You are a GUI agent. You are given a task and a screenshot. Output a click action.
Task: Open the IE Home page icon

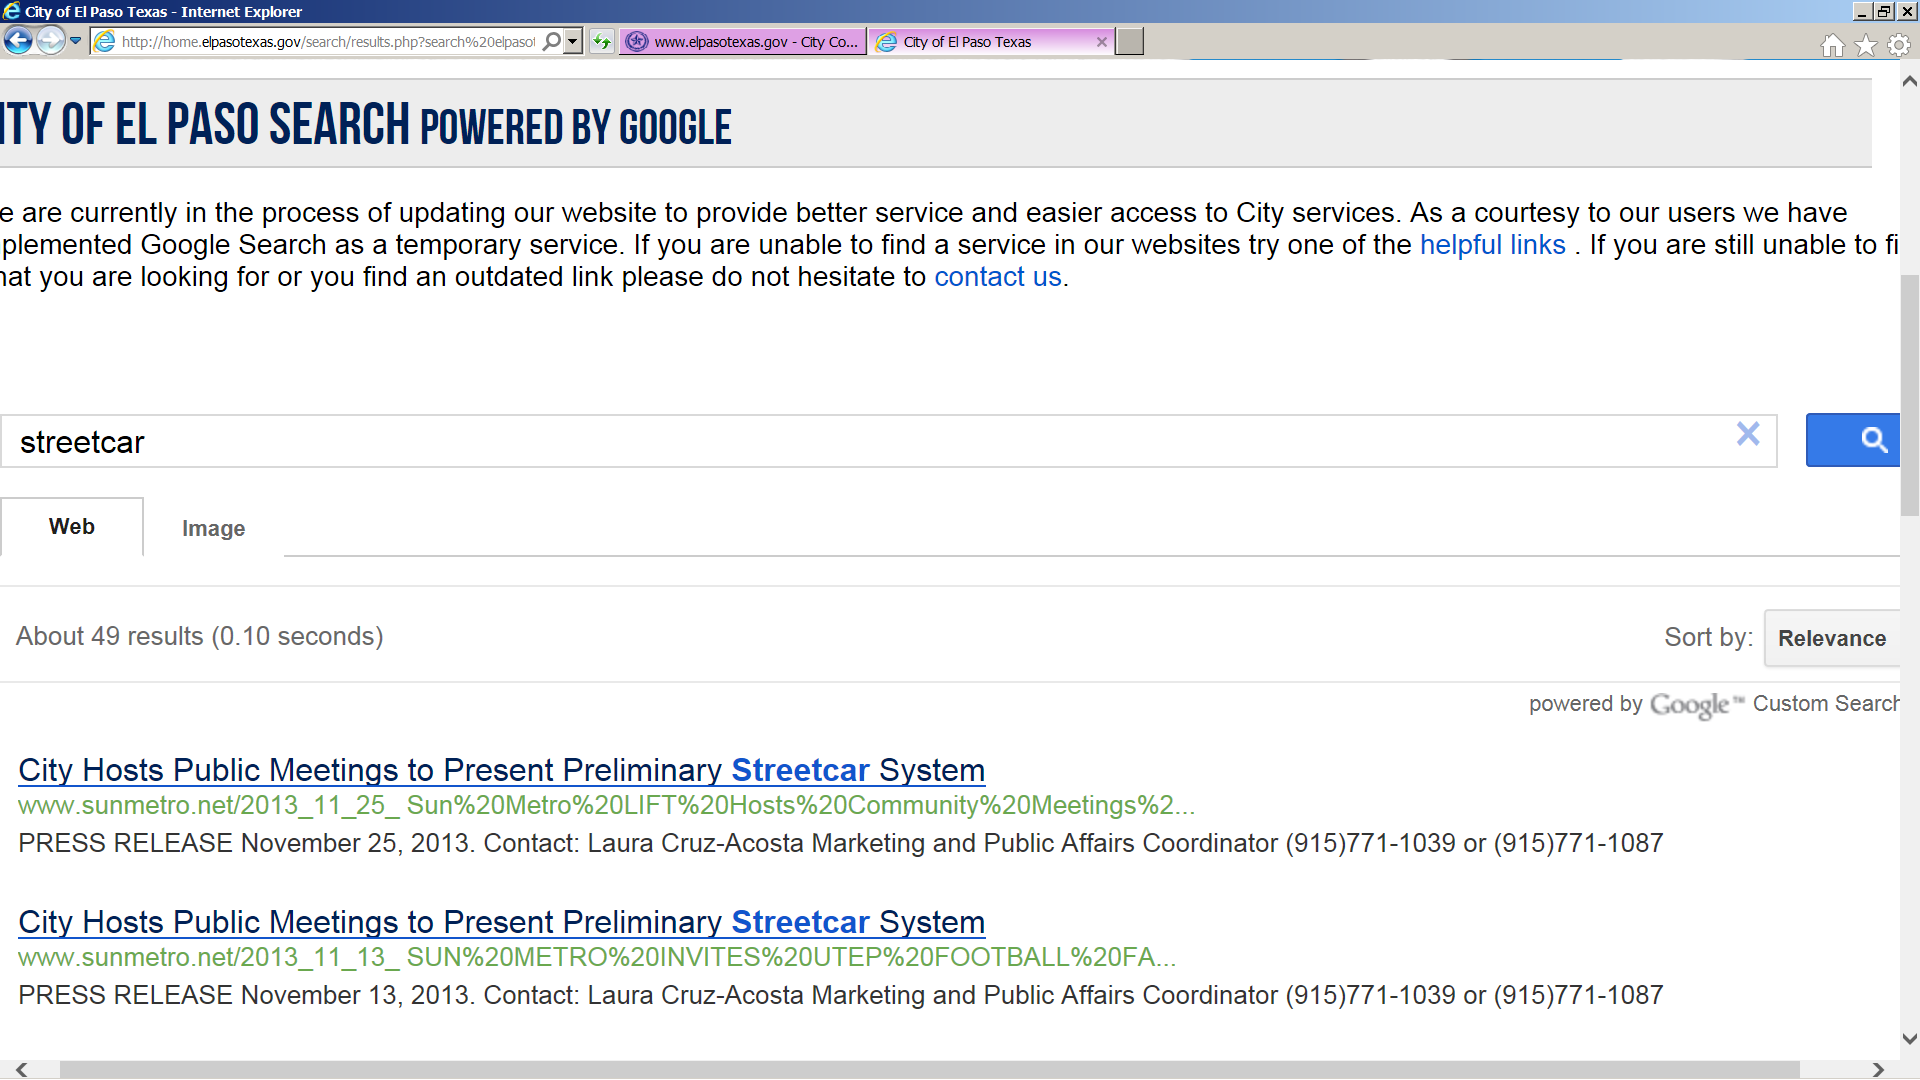tap(1832, 45)
